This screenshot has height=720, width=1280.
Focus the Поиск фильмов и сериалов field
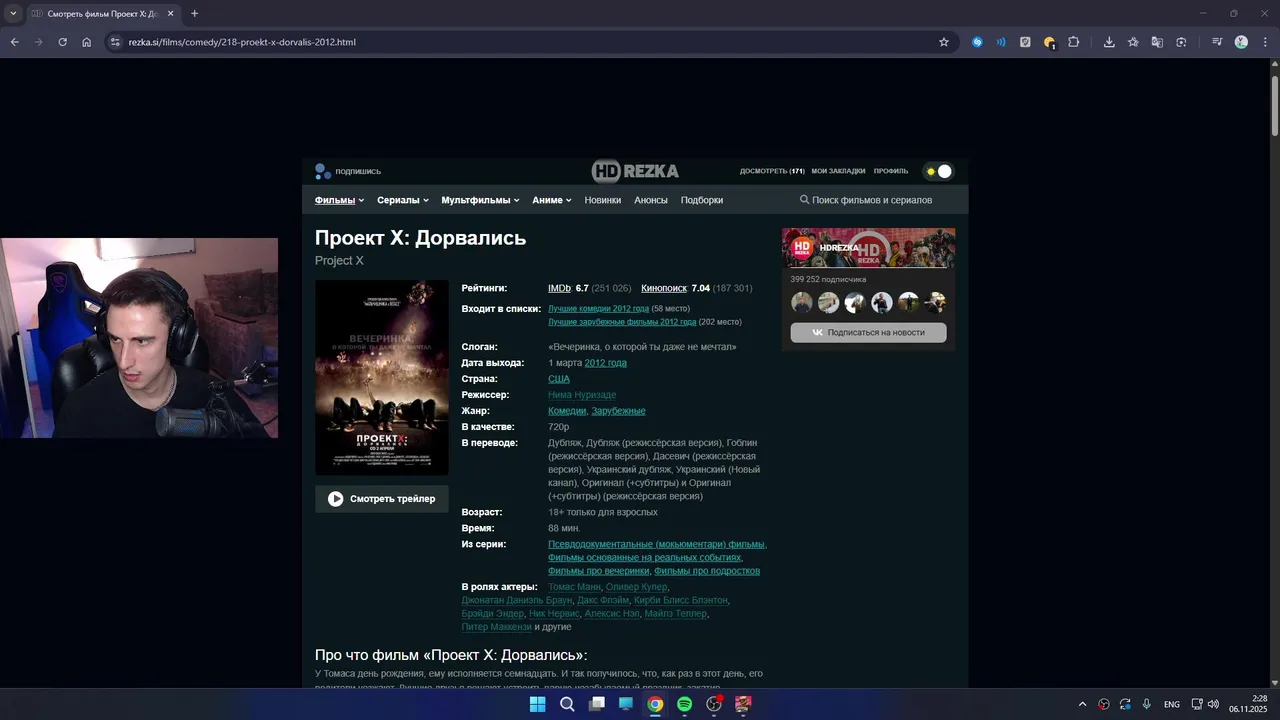point(872,200)
